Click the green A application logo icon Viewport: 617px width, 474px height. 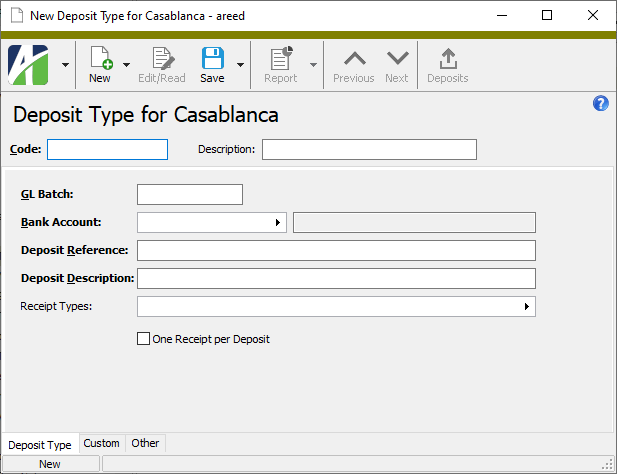pyautogui.click(x=29, y=65)
